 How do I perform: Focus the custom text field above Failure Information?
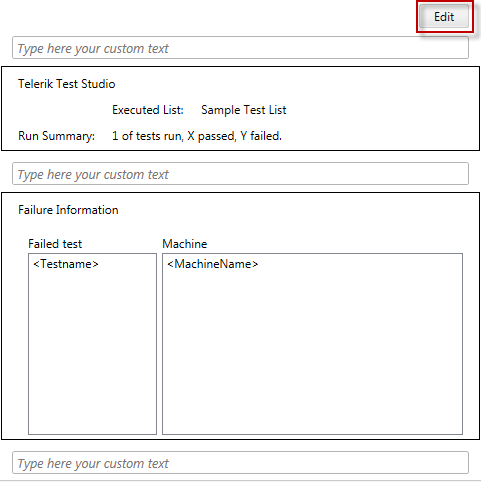pos(240,174)
